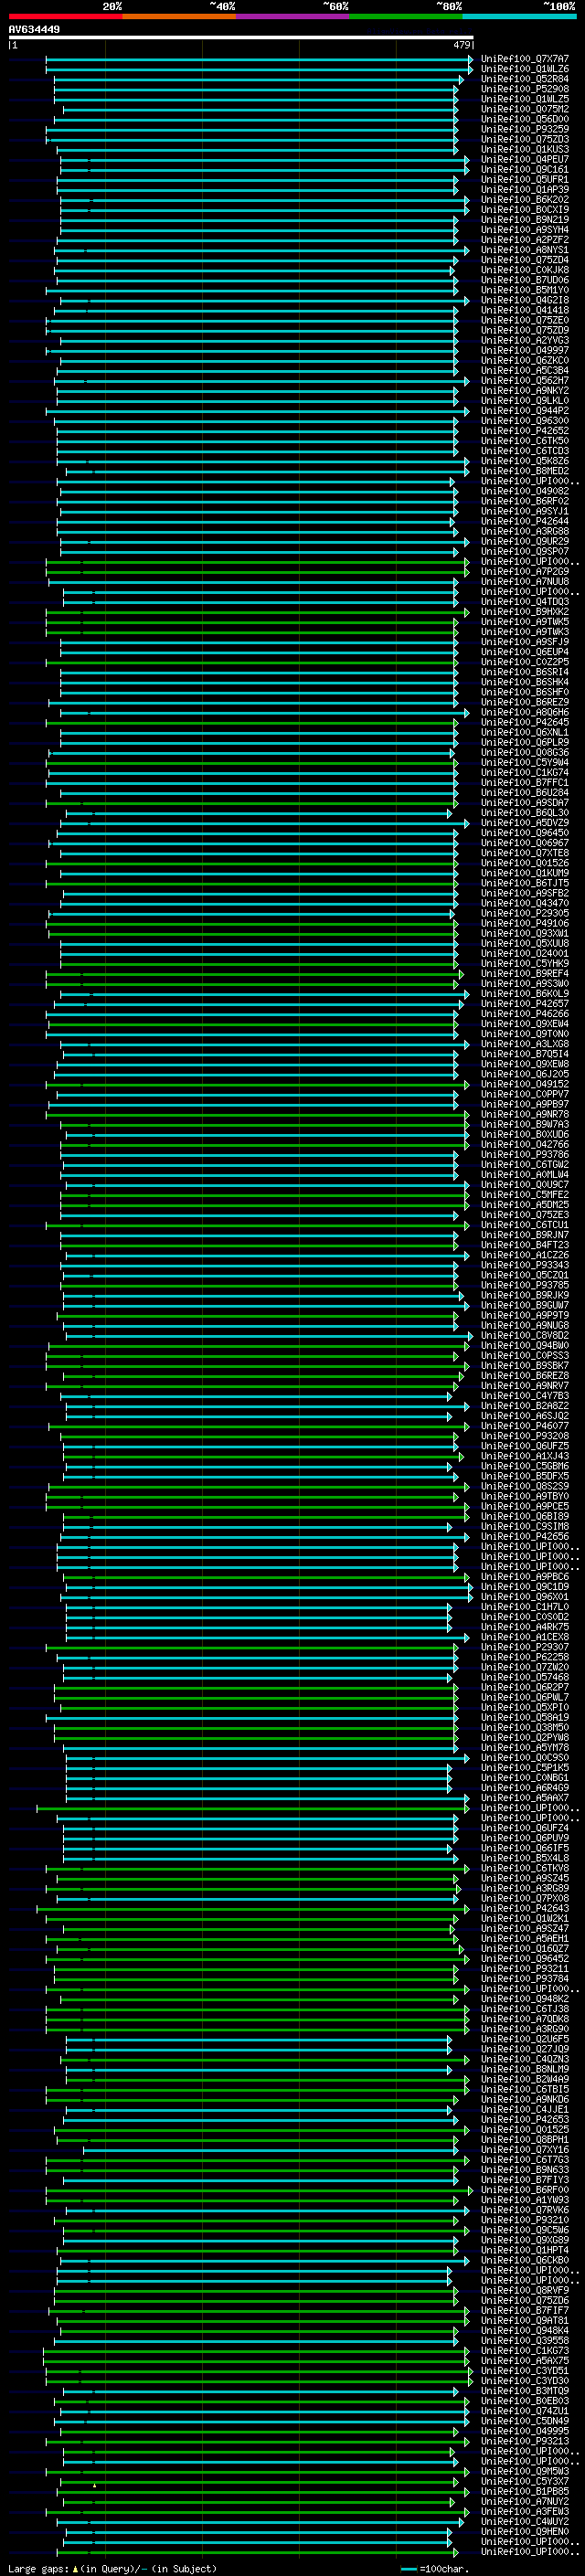Screen dimensions: 585x2576
Task: Click the UniRef100_Q4G2I8 hit label
Action: 525,300
